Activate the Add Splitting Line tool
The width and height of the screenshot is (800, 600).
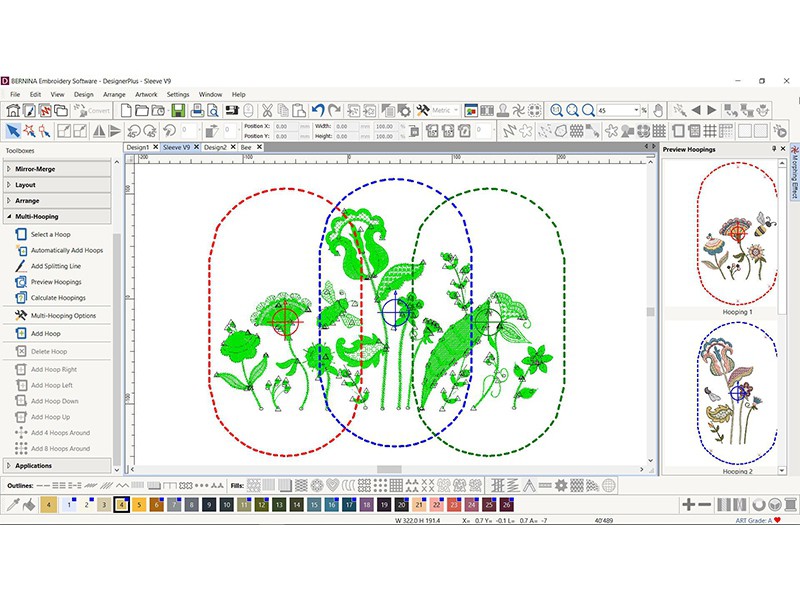(55, 266)
